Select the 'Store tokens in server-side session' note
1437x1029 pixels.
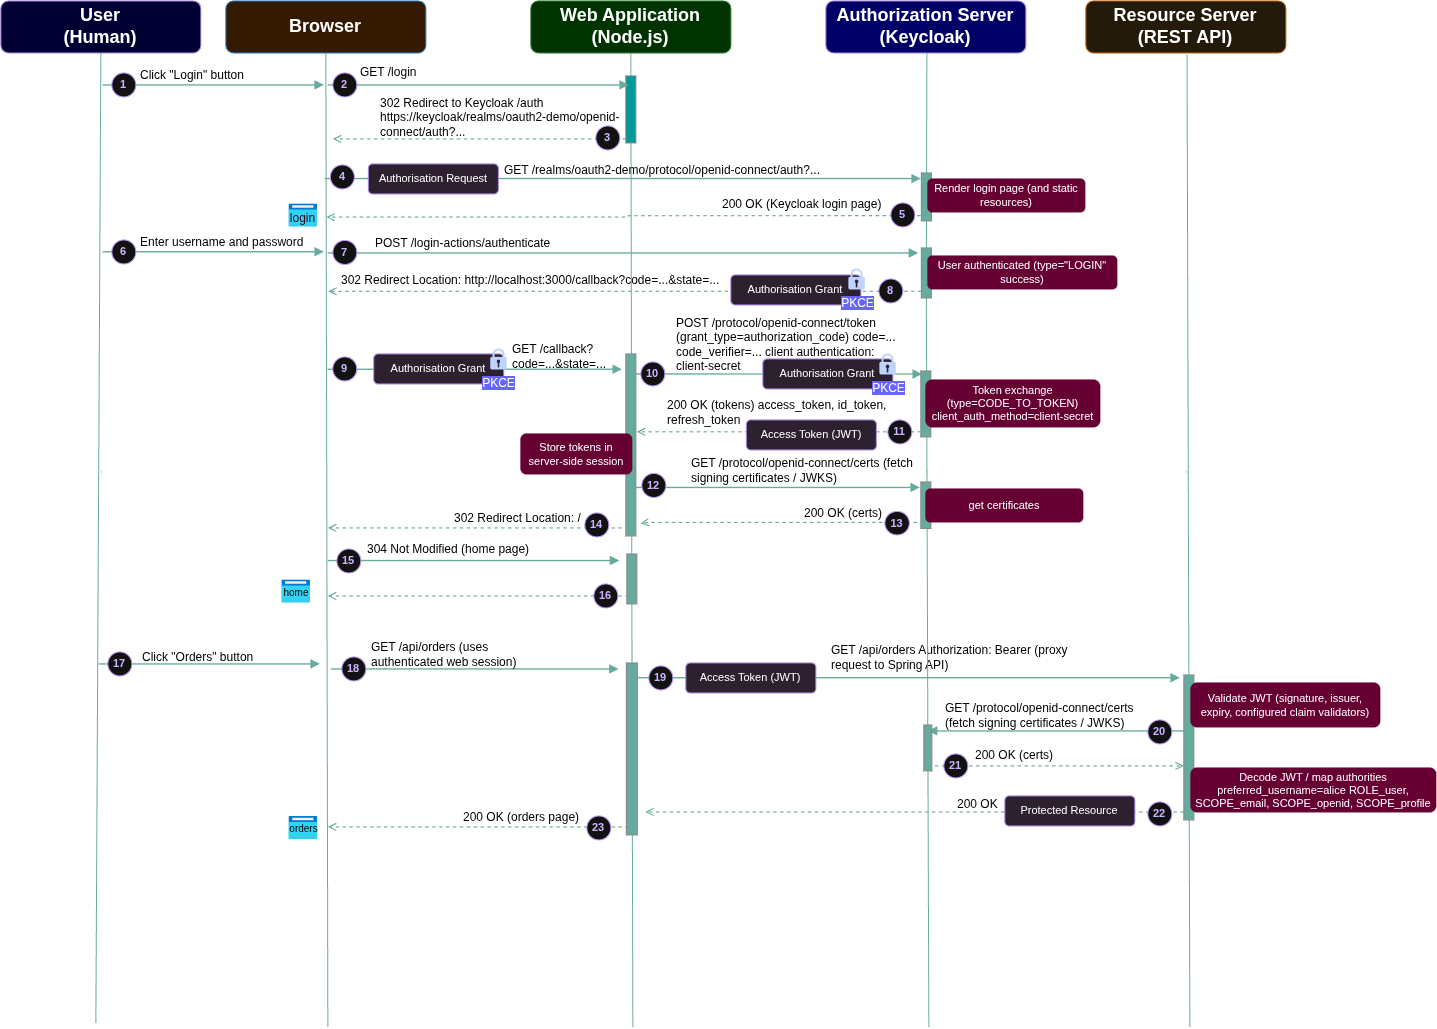point(576,454)
